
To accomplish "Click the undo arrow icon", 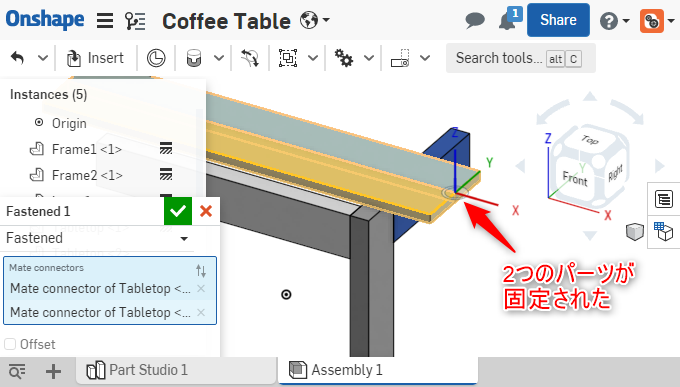I will pyautogui.click(x=18, y=58).
